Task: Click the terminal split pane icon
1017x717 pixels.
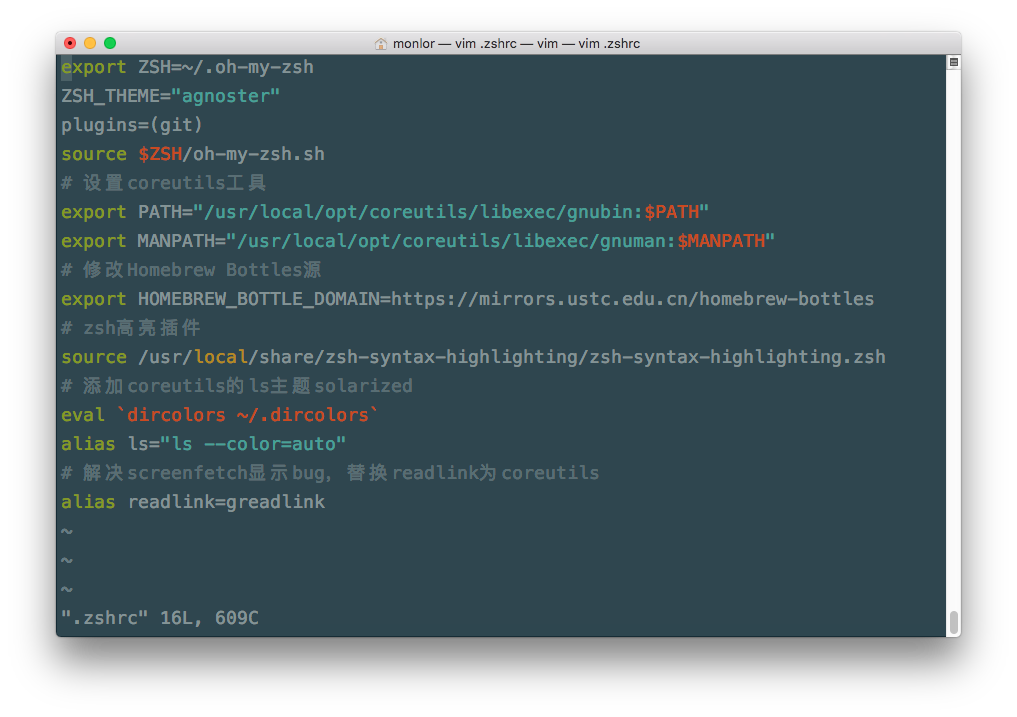Action: pos(953,62)
